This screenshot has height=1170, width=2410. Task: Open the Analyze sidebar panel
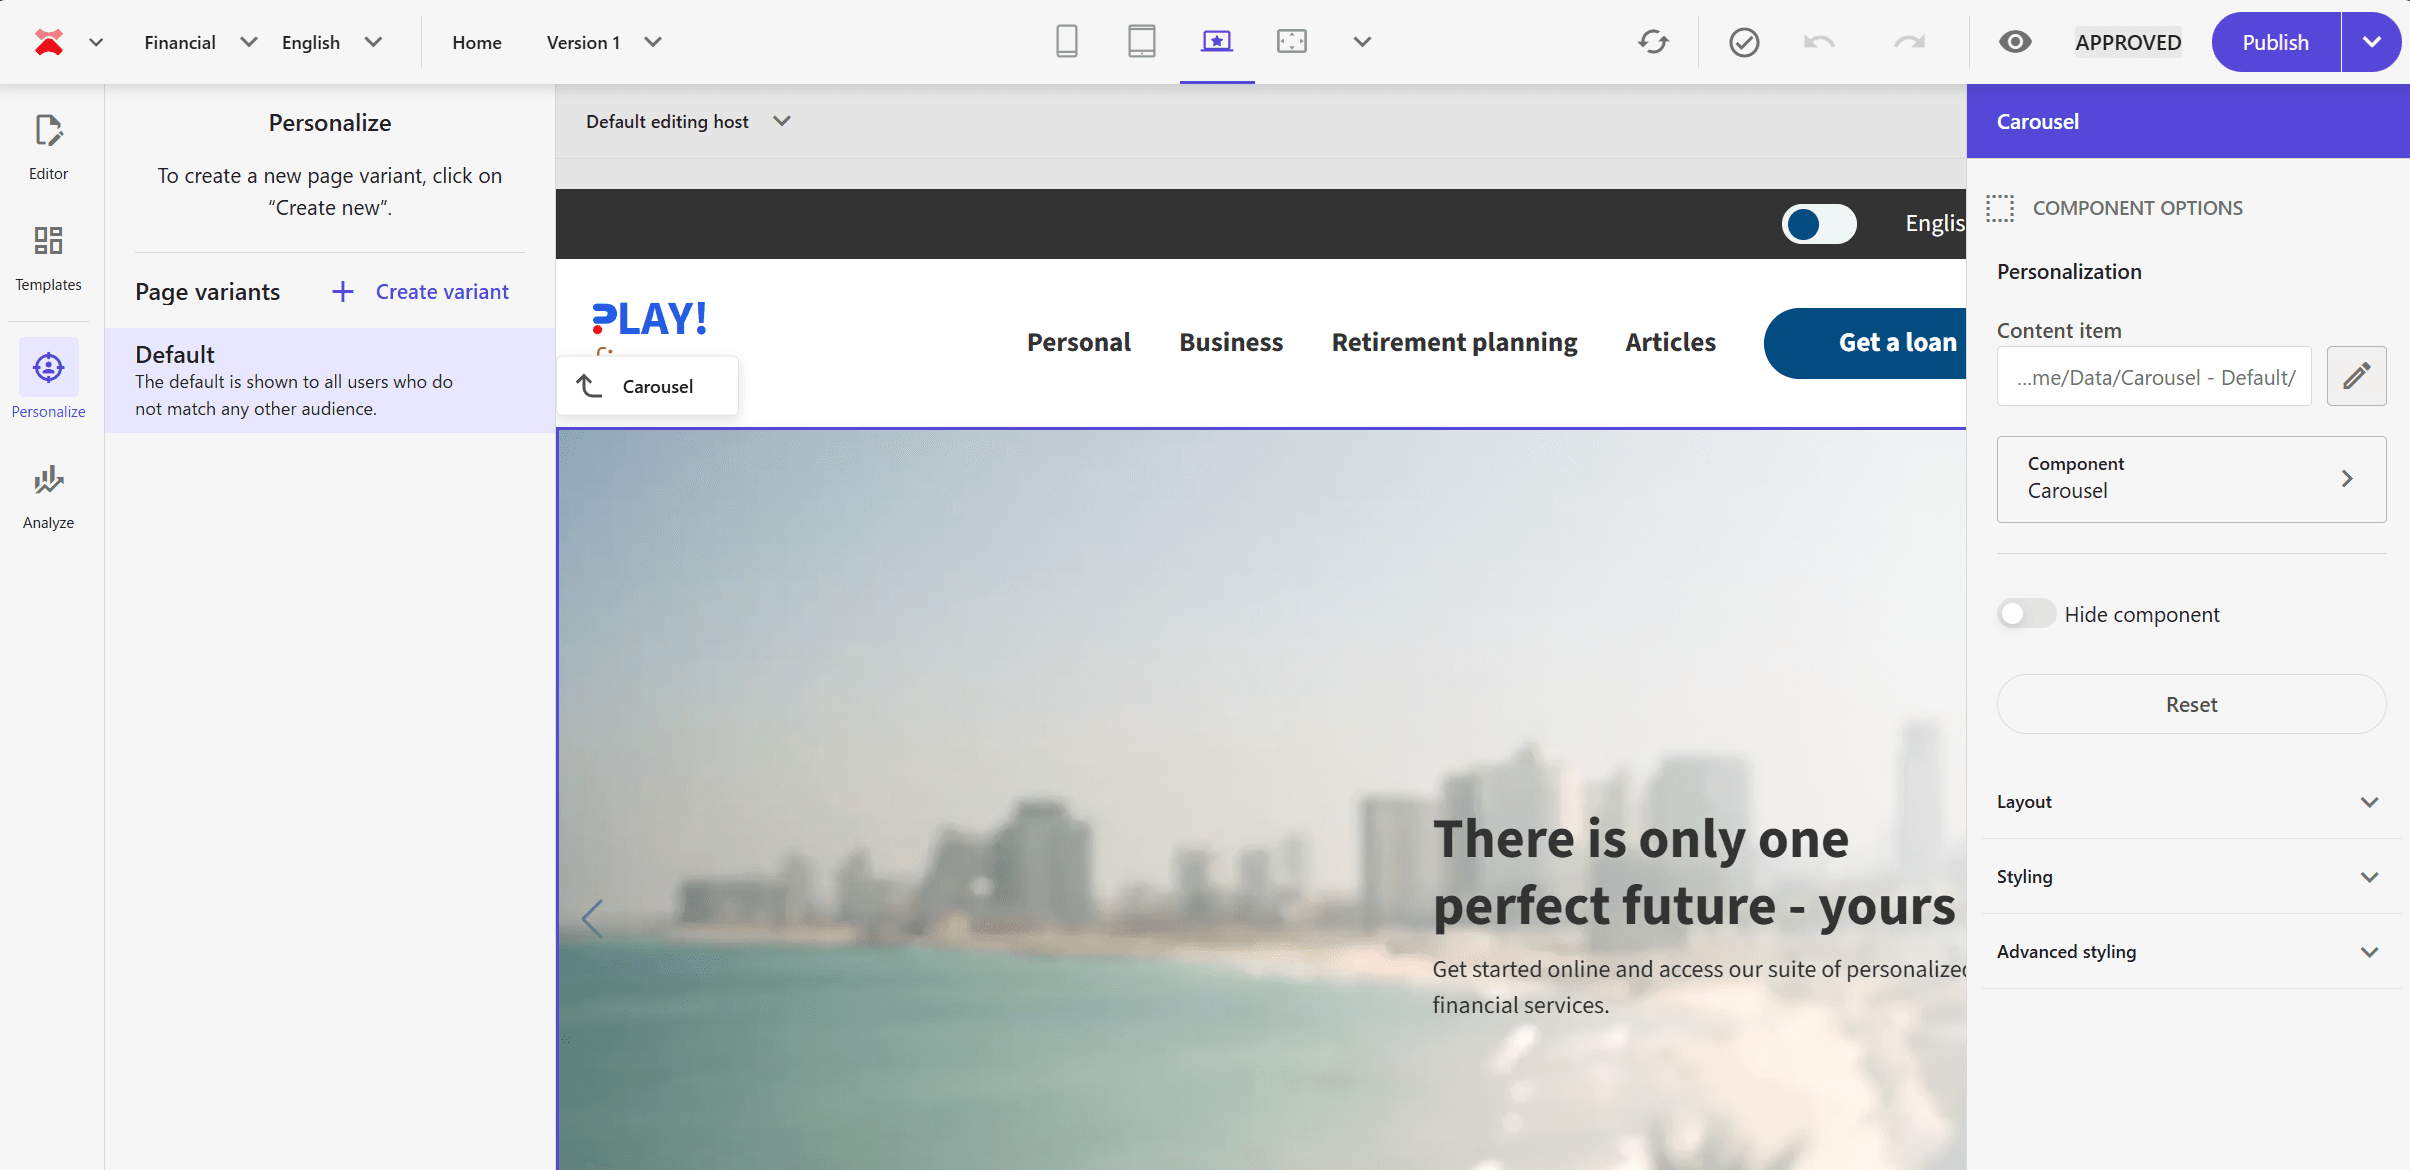pyautogui.click(x=48, y=496)
